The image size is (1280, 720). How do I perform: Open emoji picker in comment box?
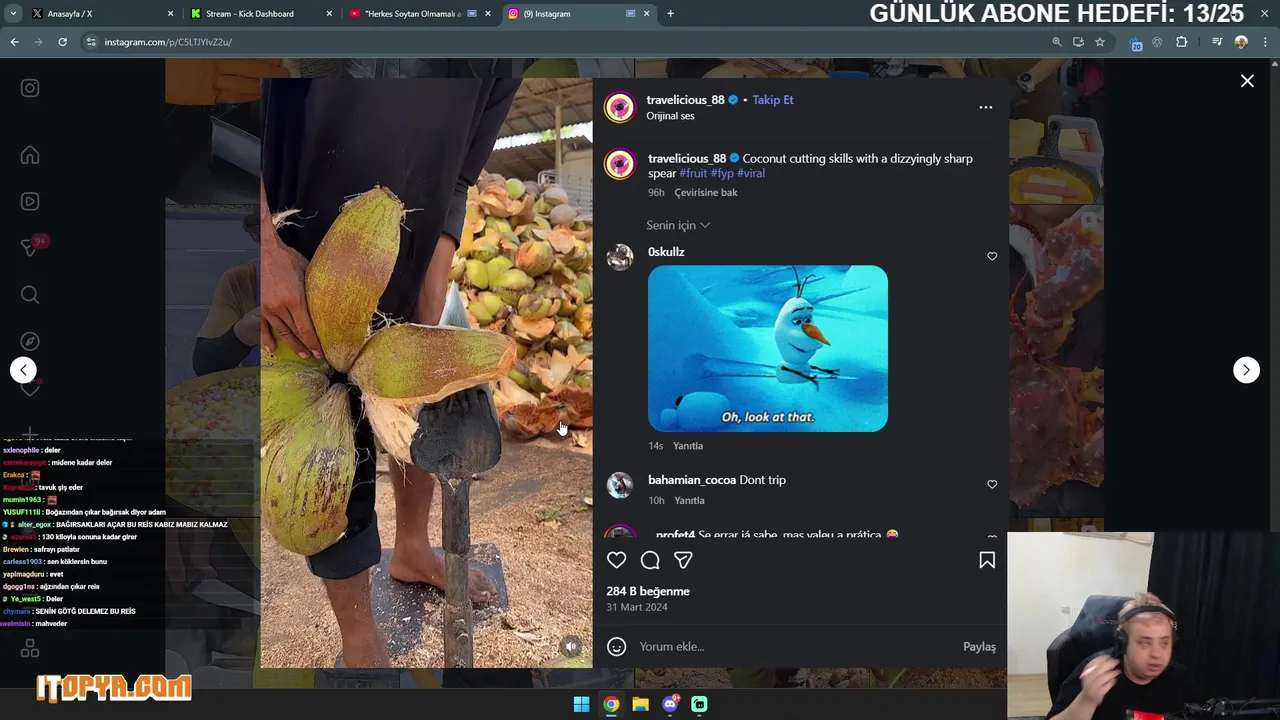pyautogui.click(x=617, y=647)
